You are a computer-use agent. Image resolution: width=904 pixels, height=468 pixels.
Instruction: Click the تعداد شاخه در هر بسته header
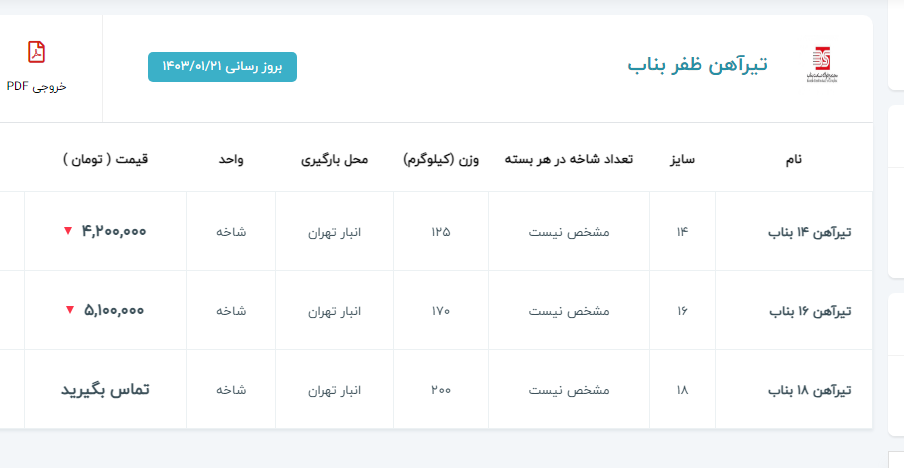[569, 159]
